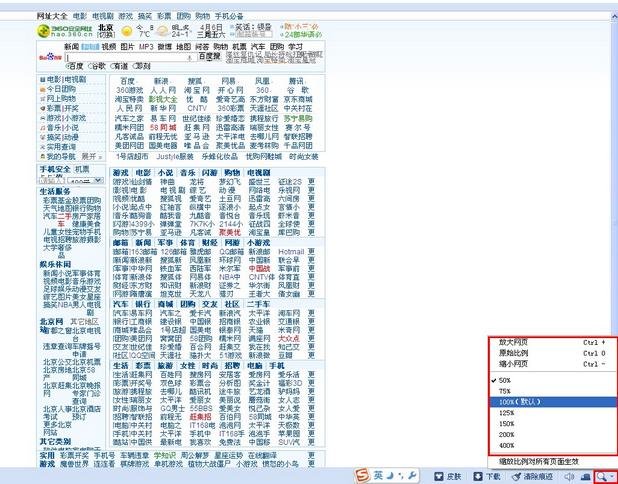Select 400% zoom level
Image resolution: width=618 pixels, height=484 pixels.
point(553,445)
